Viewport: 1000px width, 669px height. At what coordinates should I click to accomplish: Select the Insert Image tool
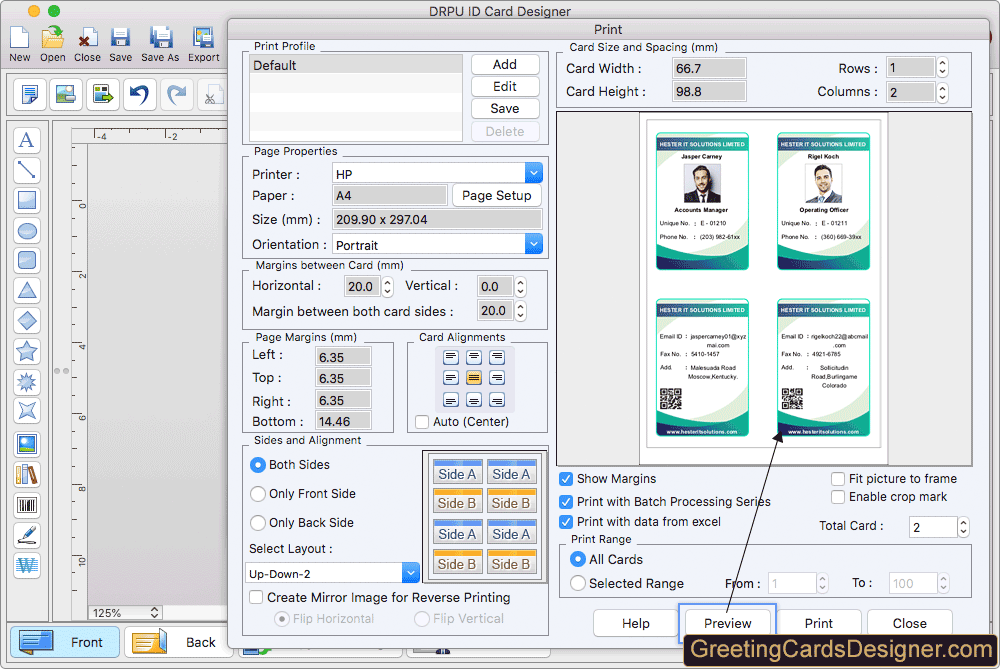click(x=27, y=444)
